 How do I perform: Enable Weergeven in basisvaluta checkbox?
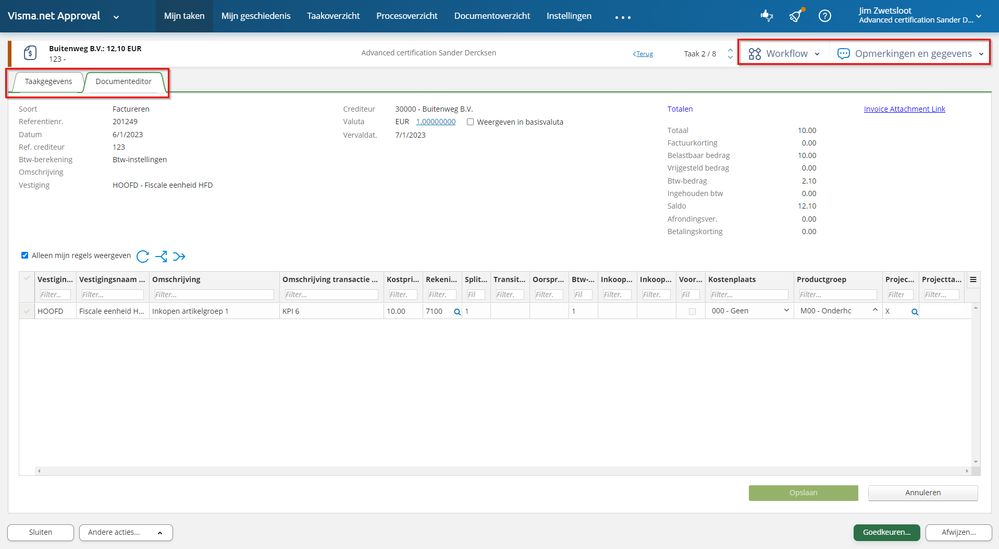470,122
